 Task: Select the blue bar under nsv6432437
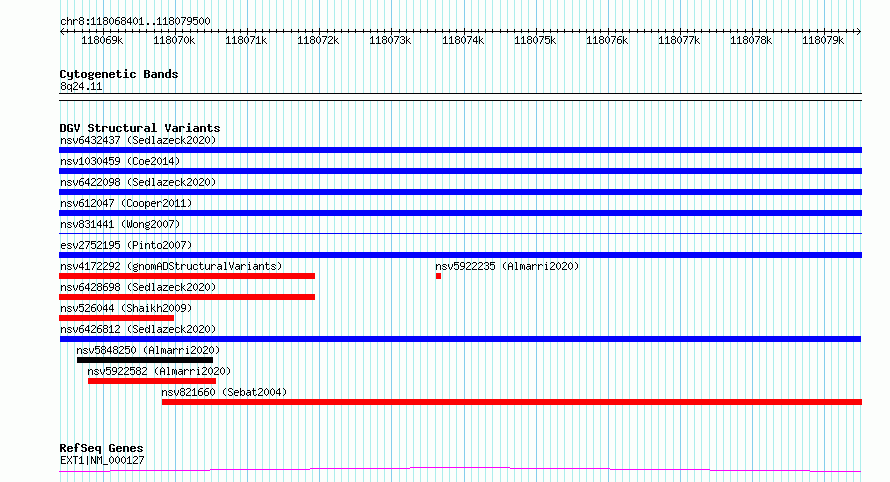(460, 150)
